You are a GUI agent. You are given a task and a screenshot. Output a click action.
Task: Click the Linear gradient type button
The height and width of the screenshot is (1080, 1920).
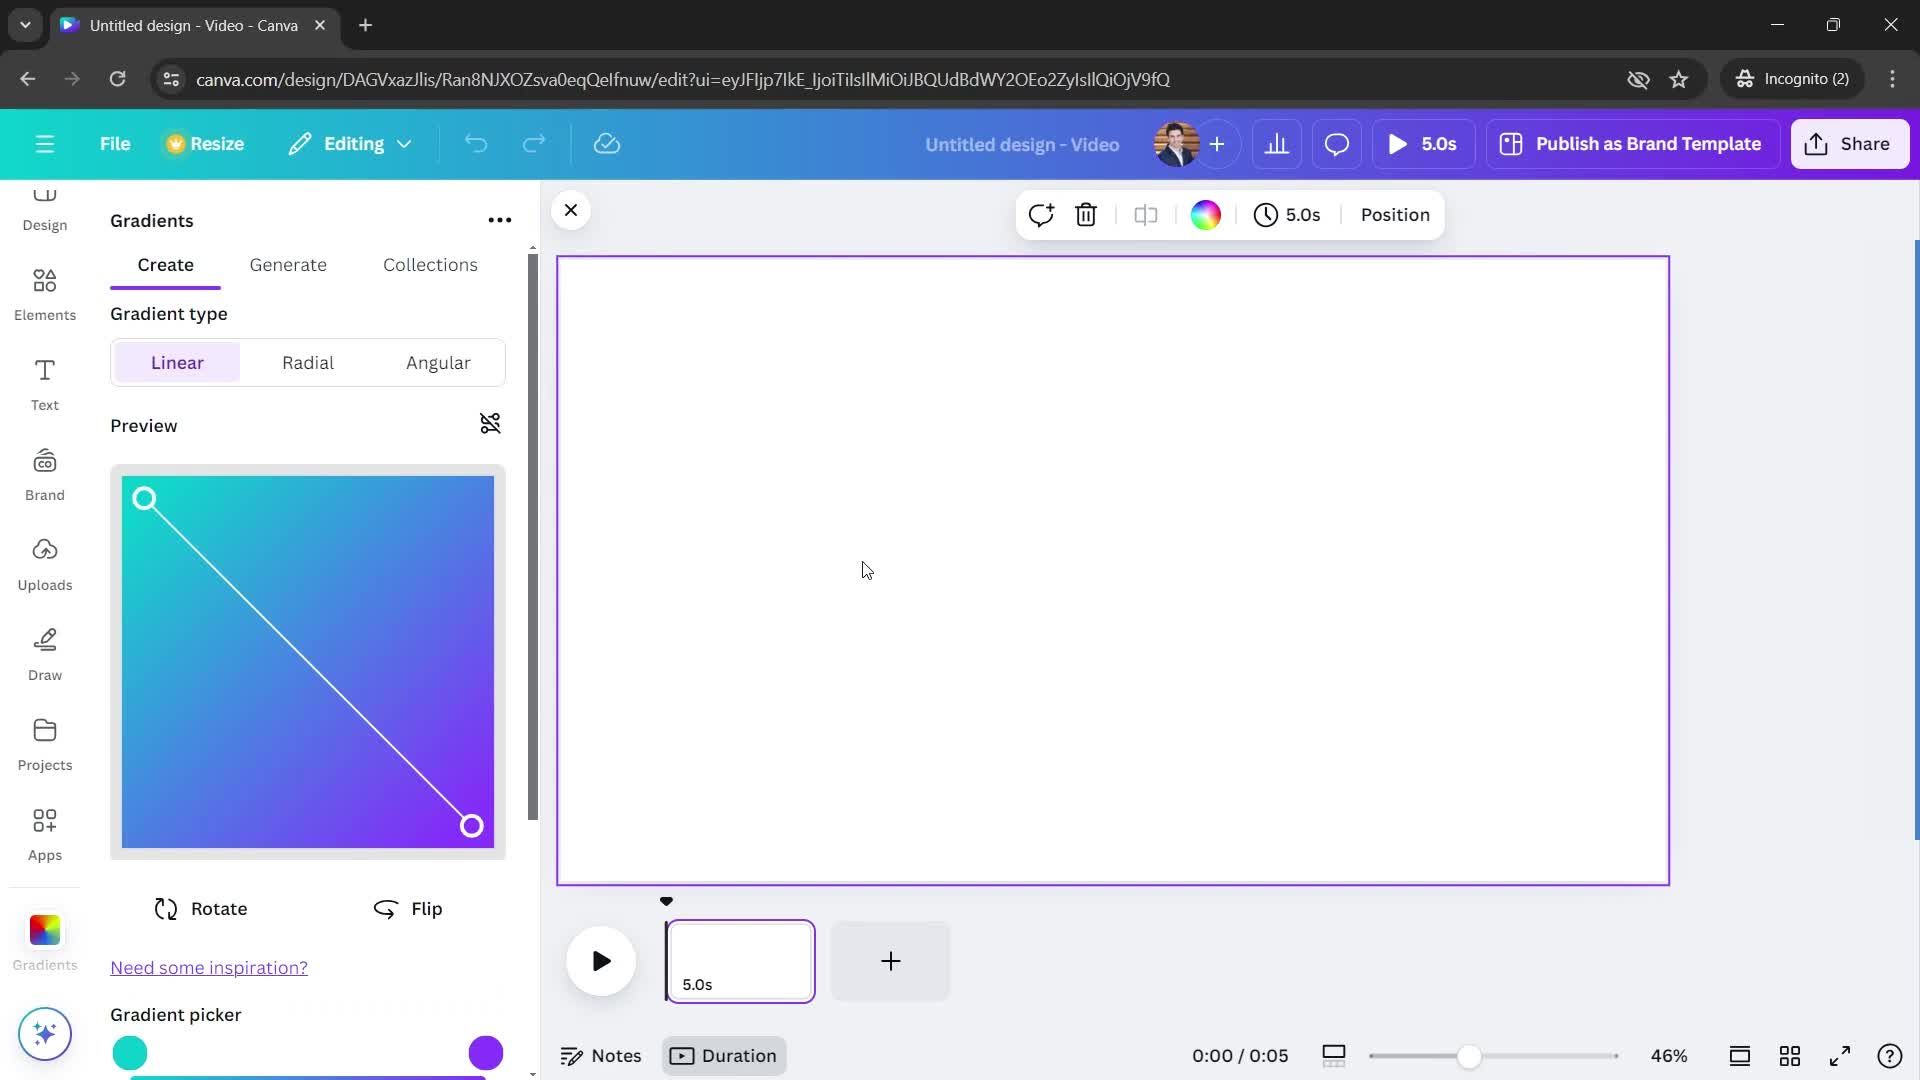[177, 363]
